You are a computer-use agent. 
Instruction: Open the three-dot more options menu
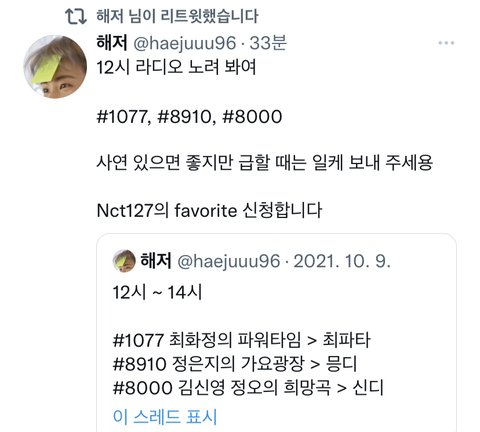click(446, 43)
